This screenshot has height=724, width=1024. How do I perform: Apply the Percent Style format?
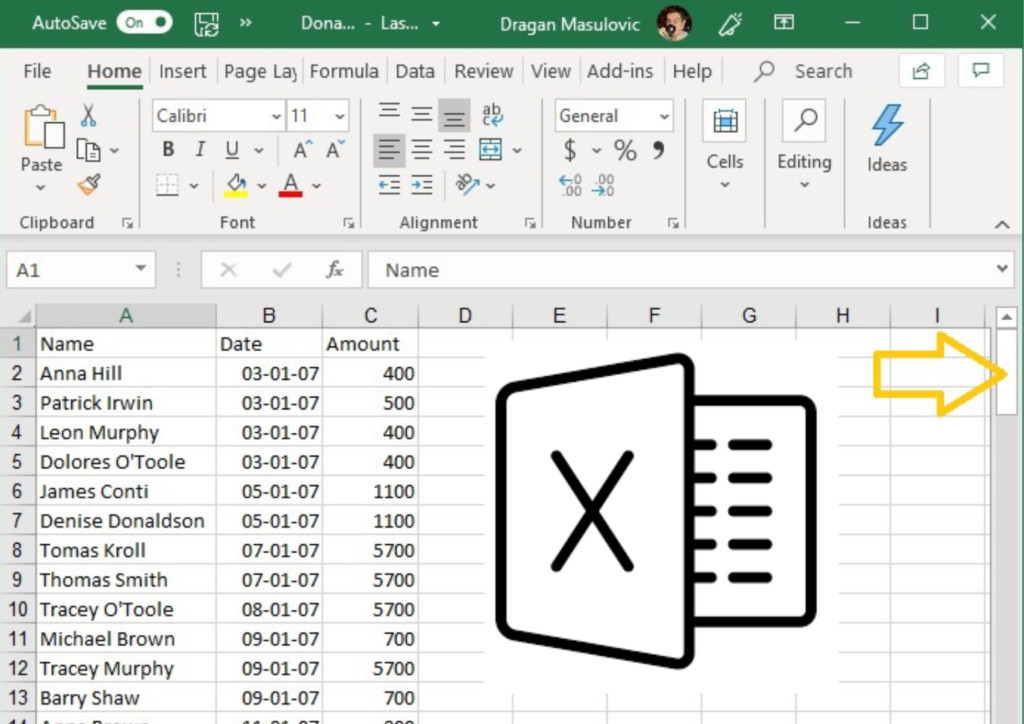(x=625, y=150)
